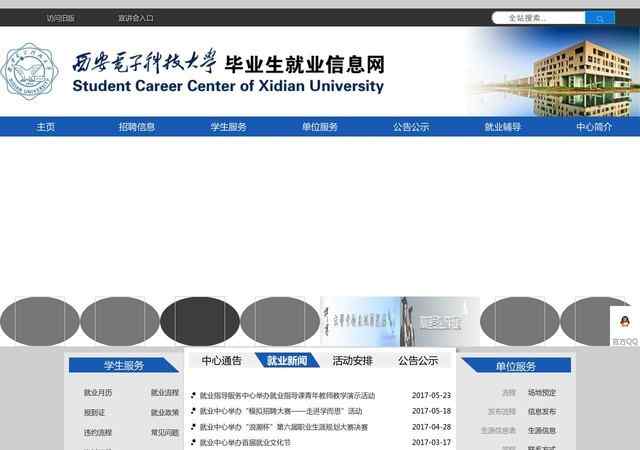The image size is (640, 450).
Task: Open 招聘信息 in the navigation bar
Action: (137, 127)
